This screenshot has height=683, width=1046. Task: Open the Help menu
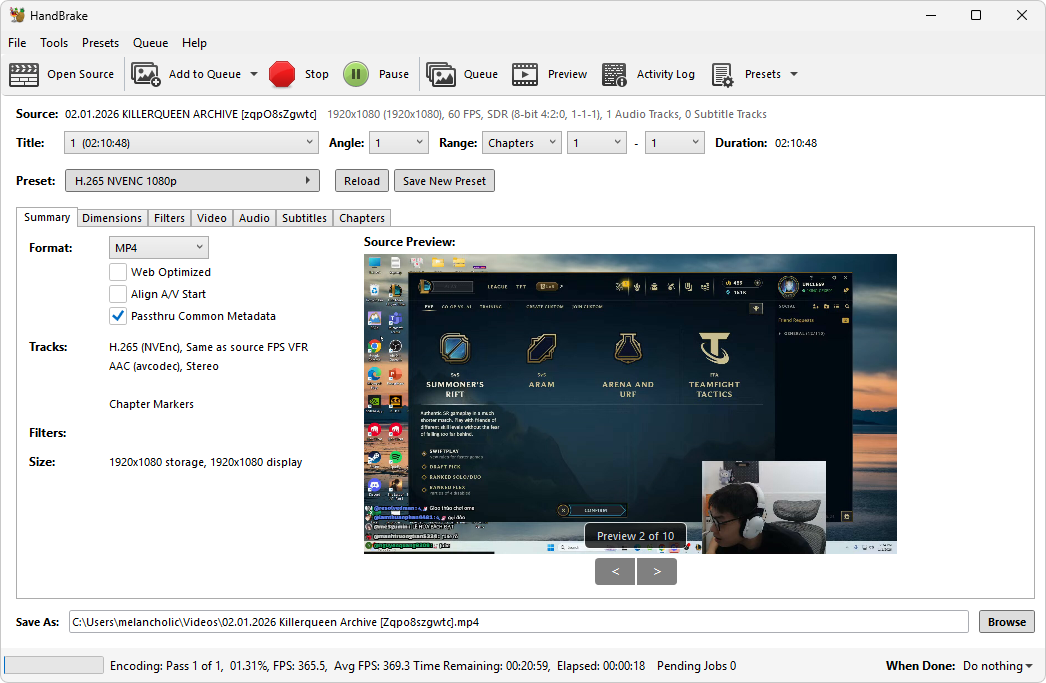[x=194, y=43]
